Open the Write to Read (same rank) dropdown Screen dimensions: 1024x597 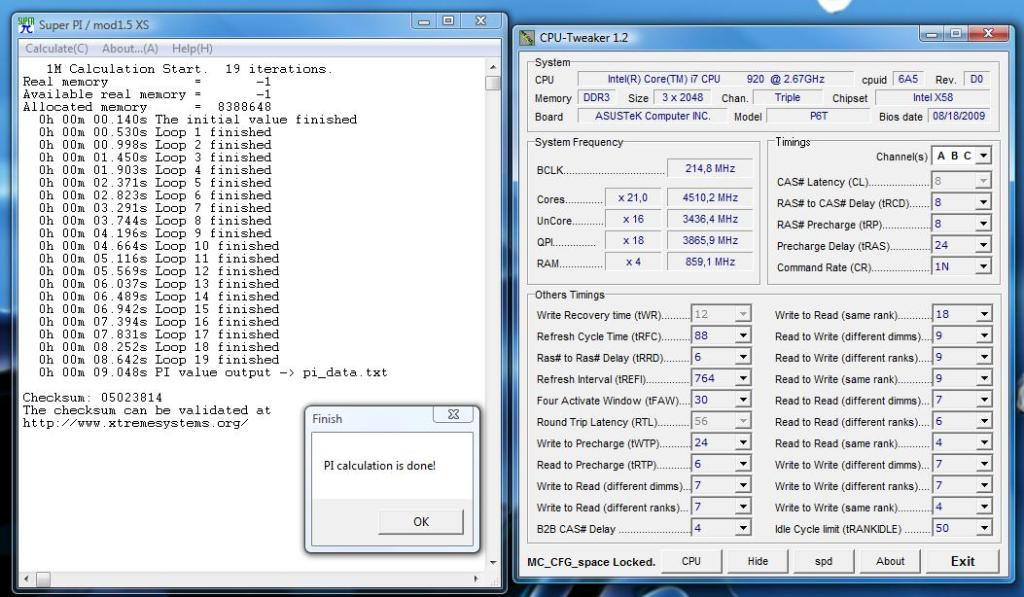984,314
